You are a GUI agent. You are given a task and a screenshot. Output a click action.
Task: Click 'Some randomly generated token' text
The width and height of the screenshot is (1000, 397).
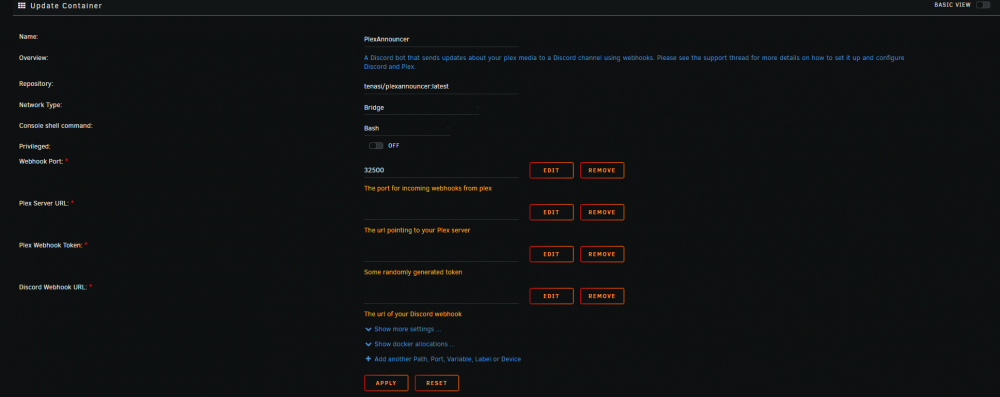pyautogui.click(x=413, y=272)
